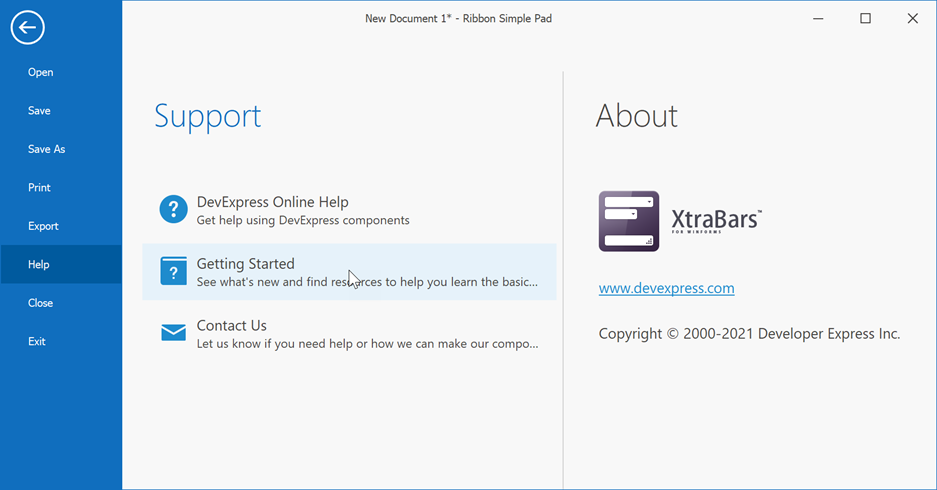Click the About heading text
This screenshot has height=490, width=937.
(636, 115)
